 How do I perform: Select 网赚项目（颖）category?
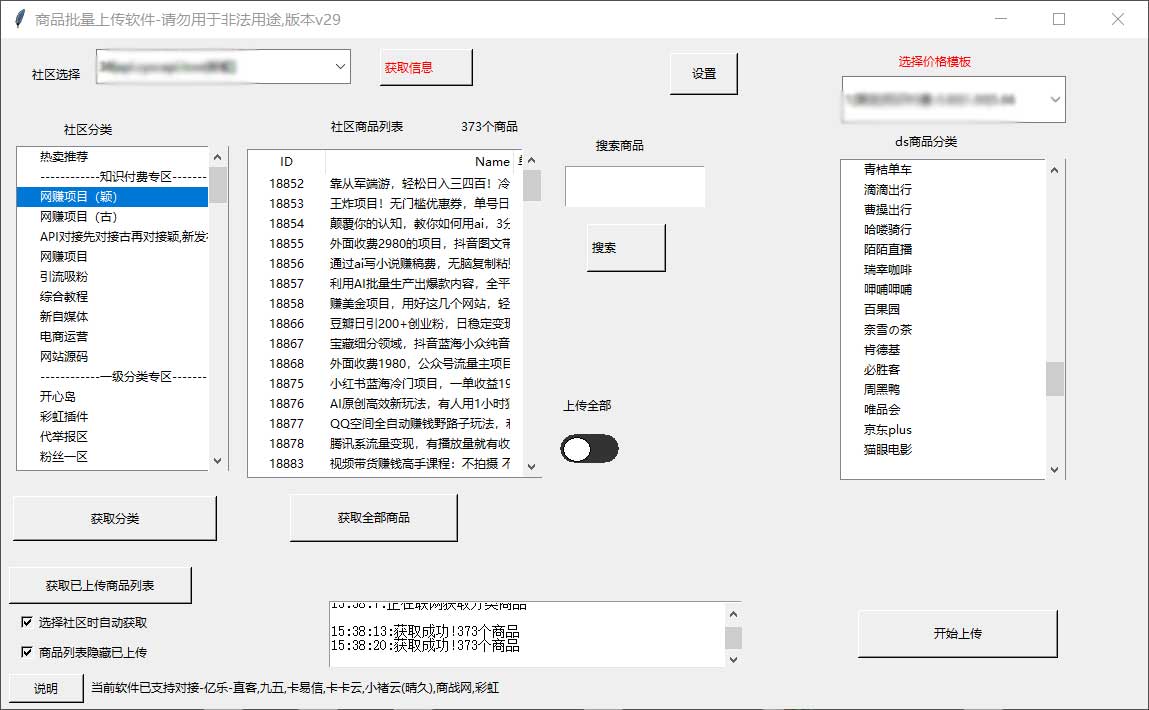113,196
